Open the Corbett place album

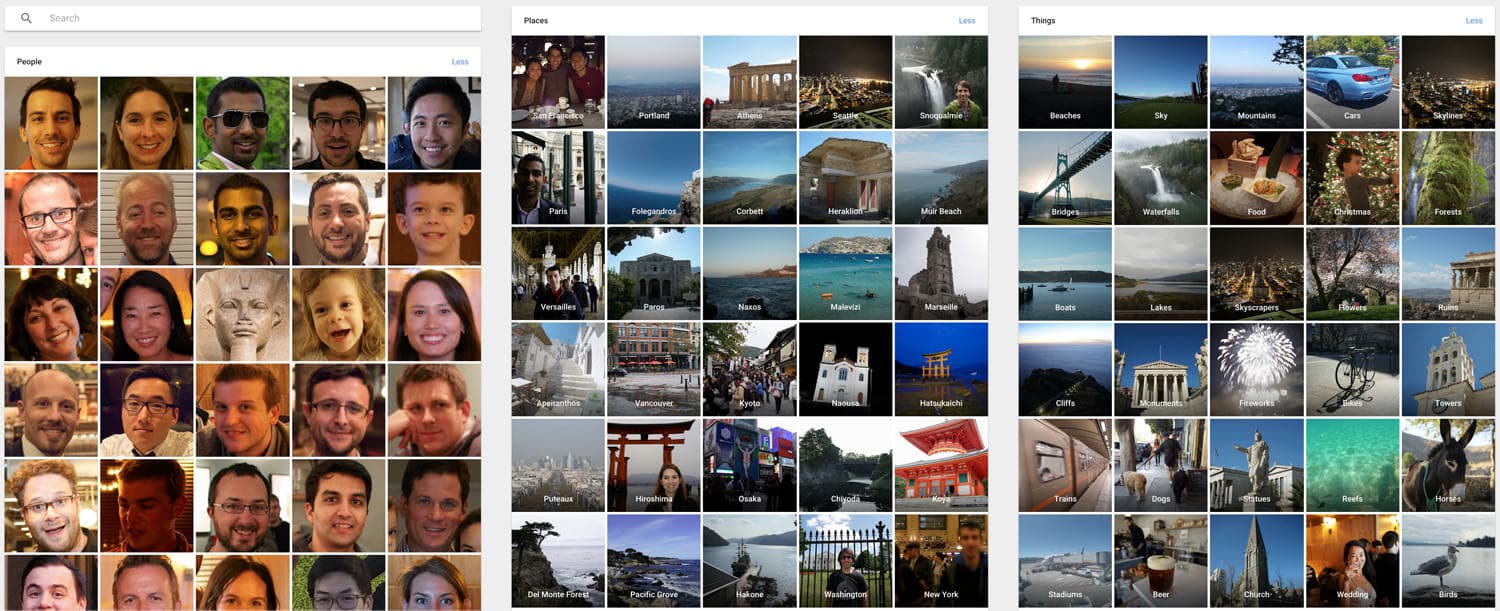point(750,178)
